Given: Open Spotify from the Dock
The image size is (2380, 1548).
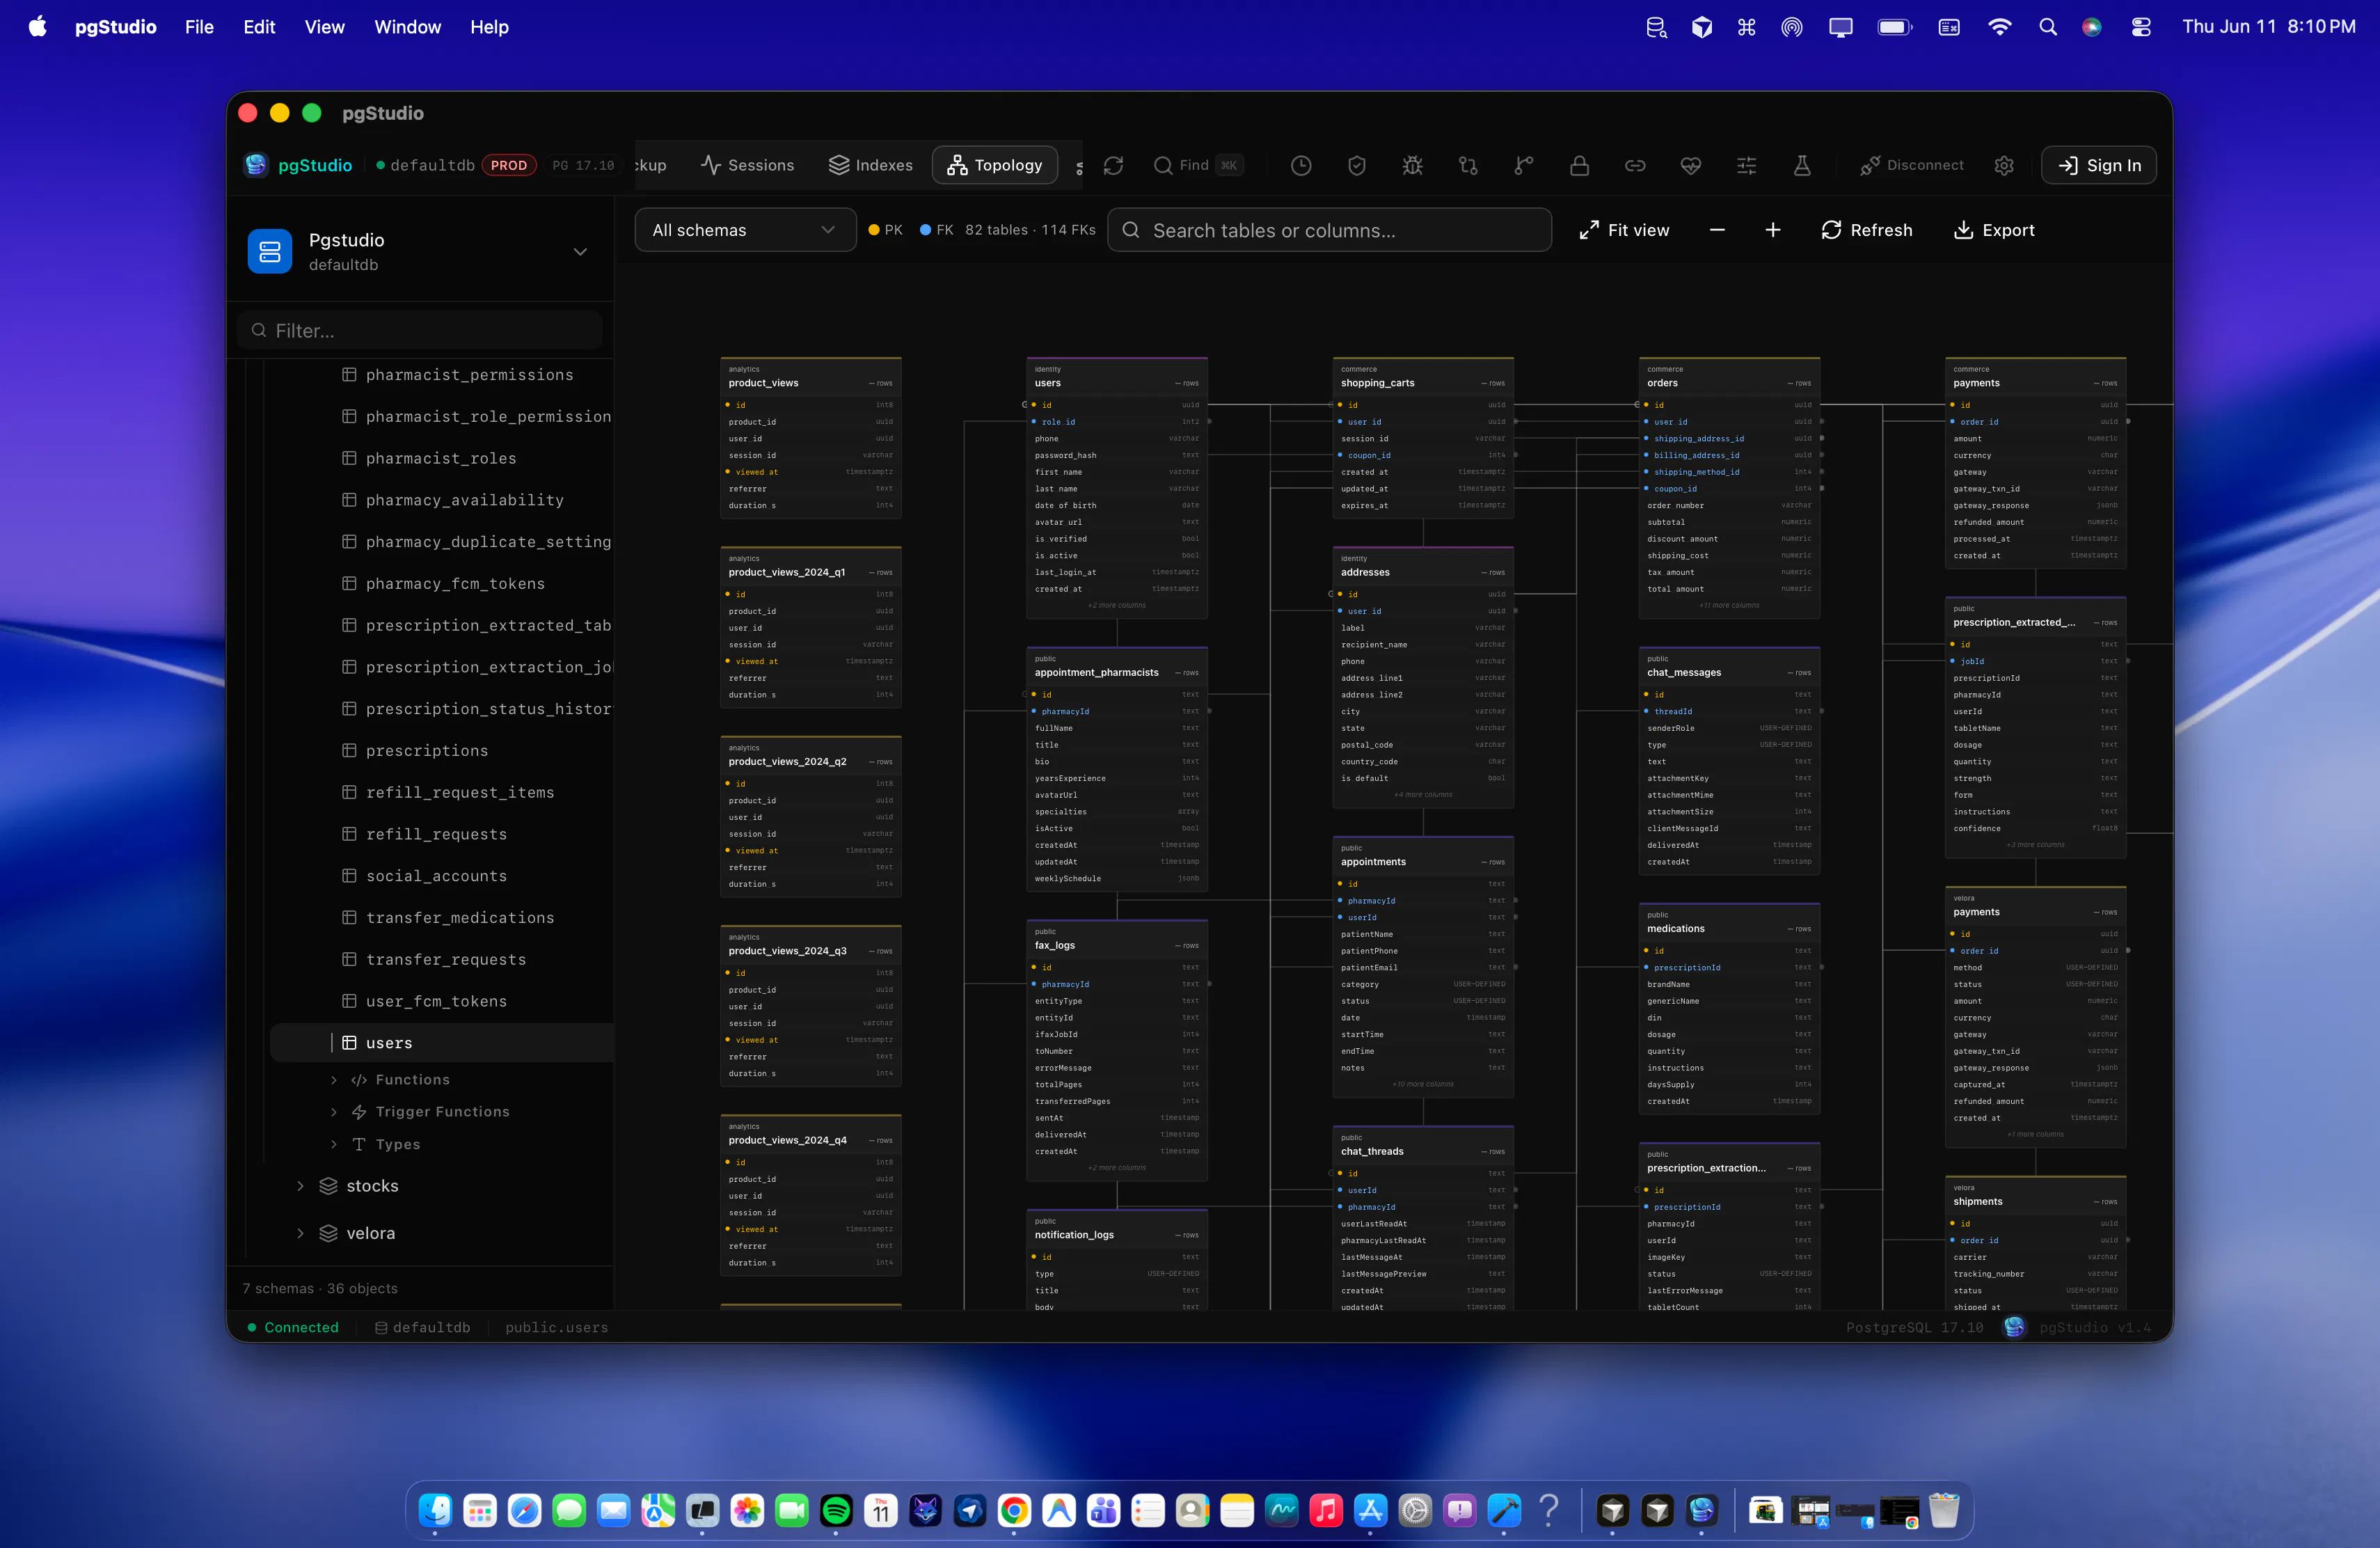Looking at the screenshot, I should click(x=836, y=1510).
